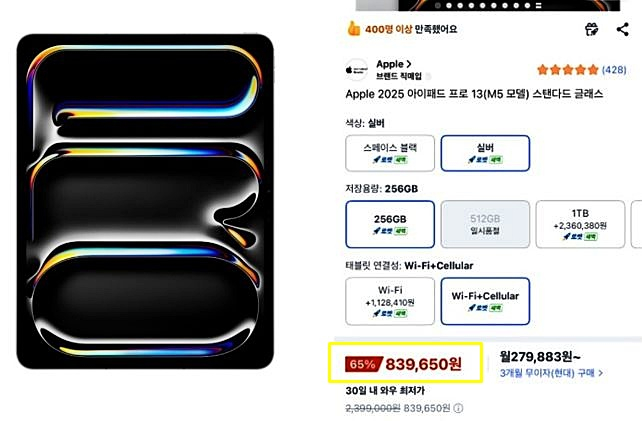Choose the 1TB storage option
This screenshot has height=421, width=642.
coord(580,224)
